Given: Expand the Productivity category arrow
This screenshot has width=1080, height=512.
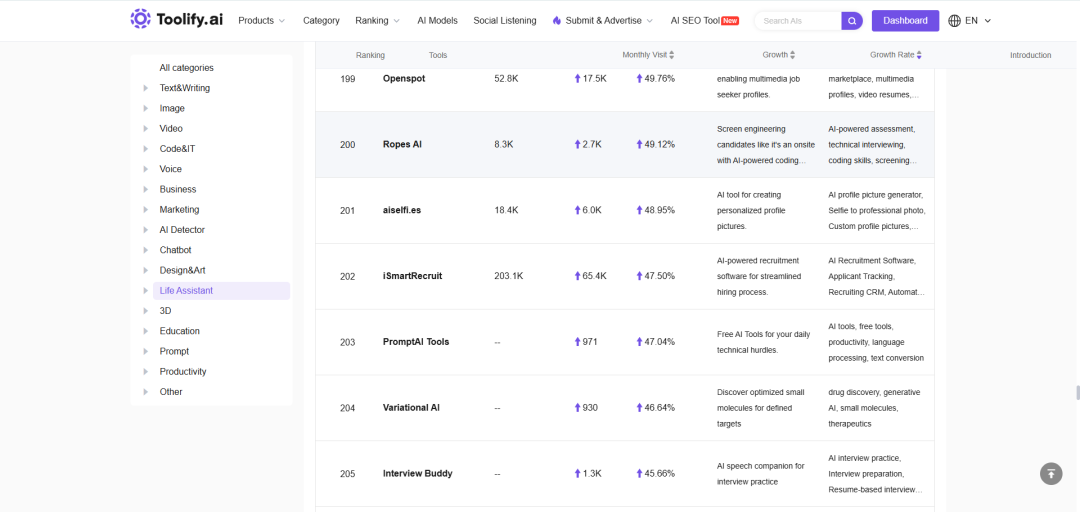Looking at the screenshot, I should click(145, 371).
